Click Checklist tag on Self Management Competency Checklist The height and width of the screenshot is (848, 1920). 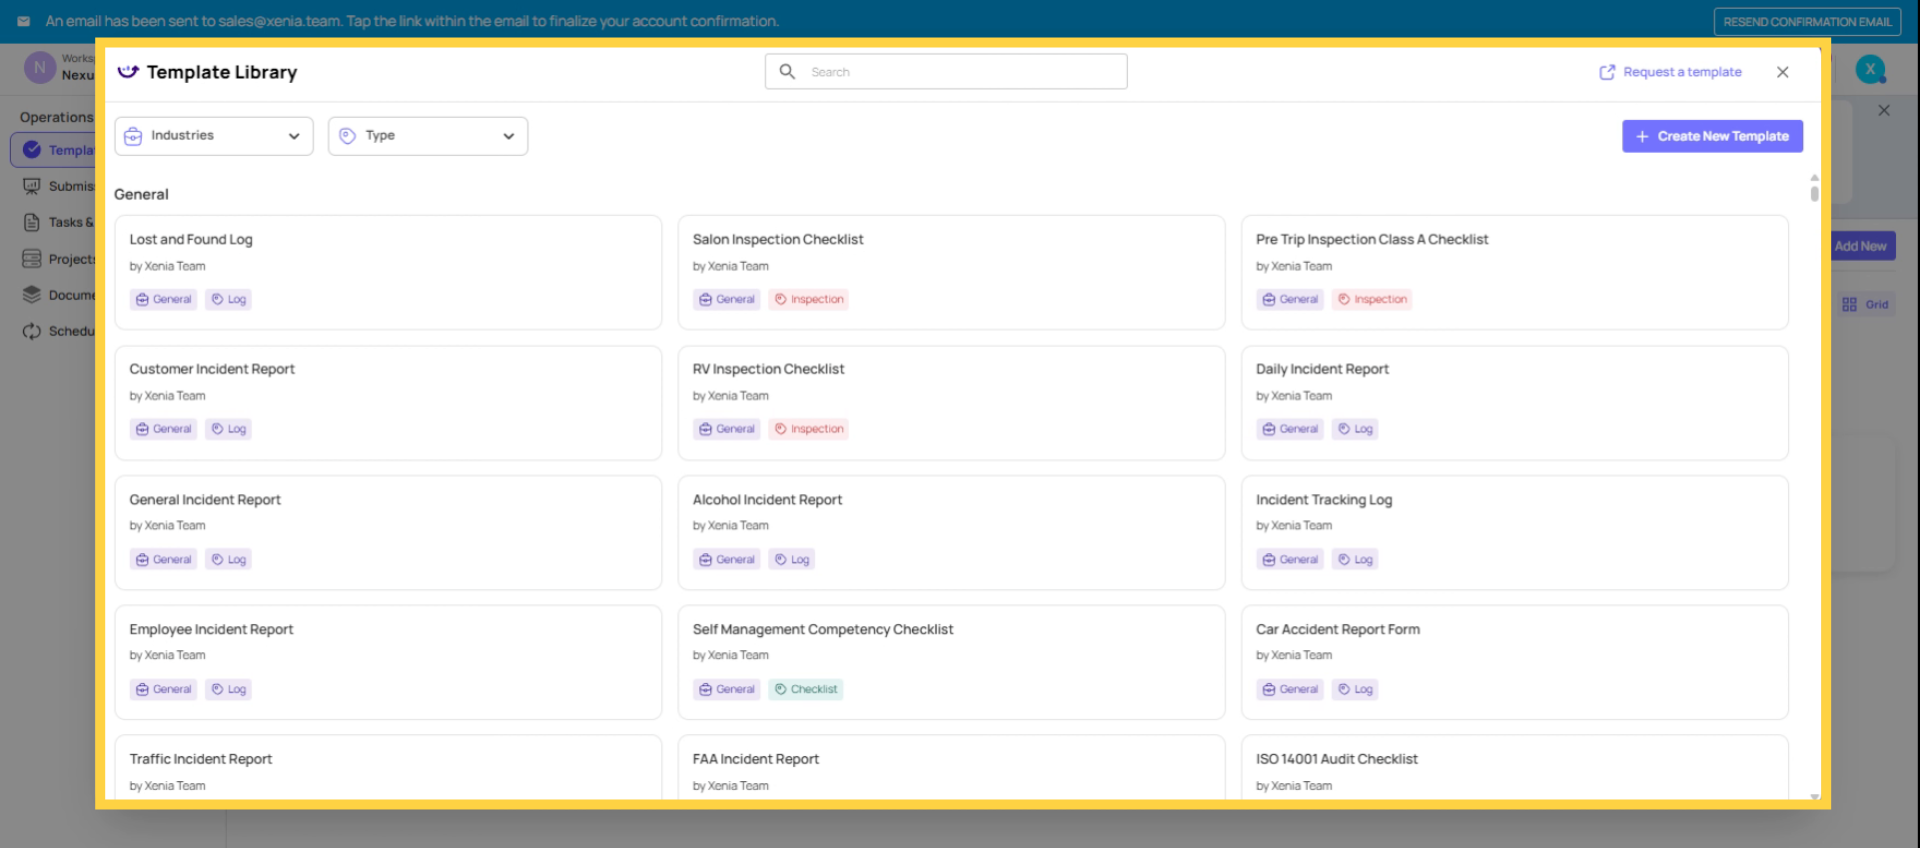point(805,689)
